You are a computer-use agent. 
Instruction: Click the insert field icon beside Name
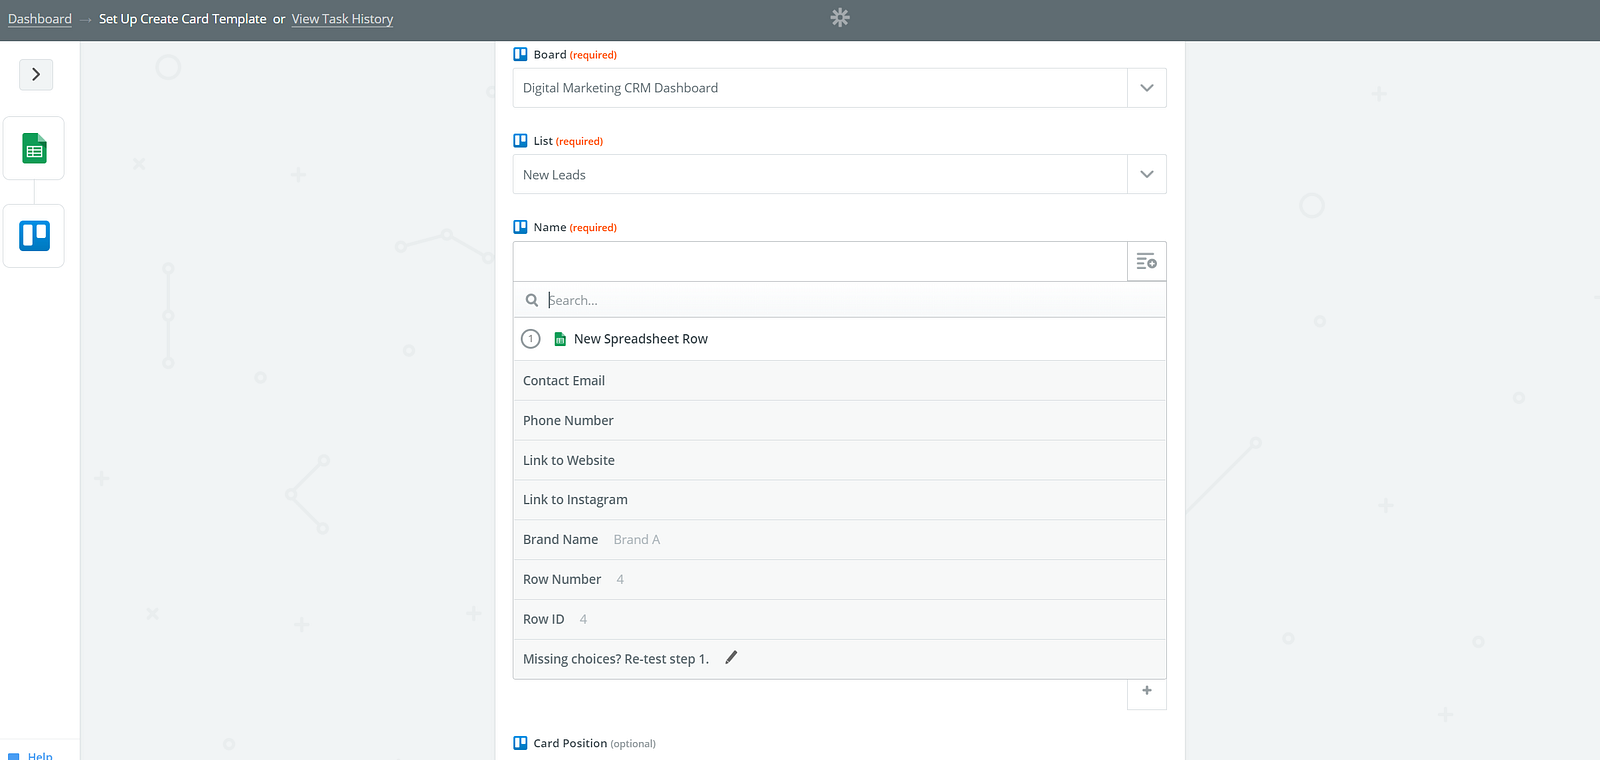pos(1146,262)
